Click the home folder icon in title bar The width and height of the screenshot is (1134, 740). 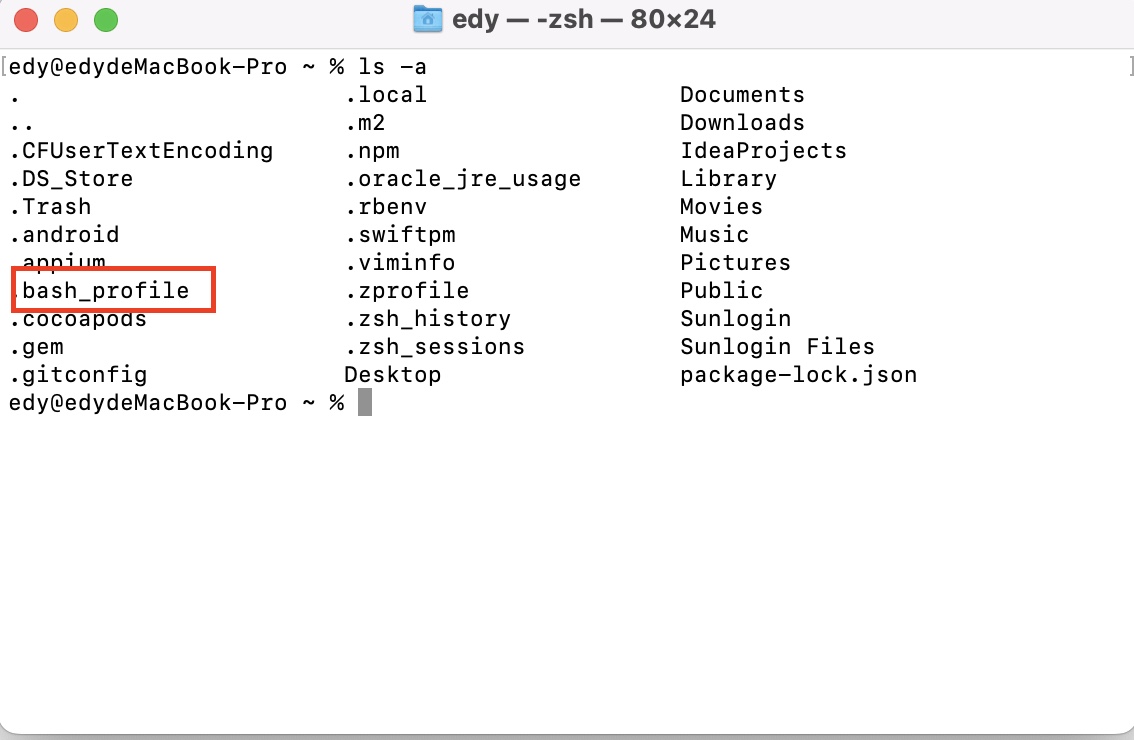point(428,19)
